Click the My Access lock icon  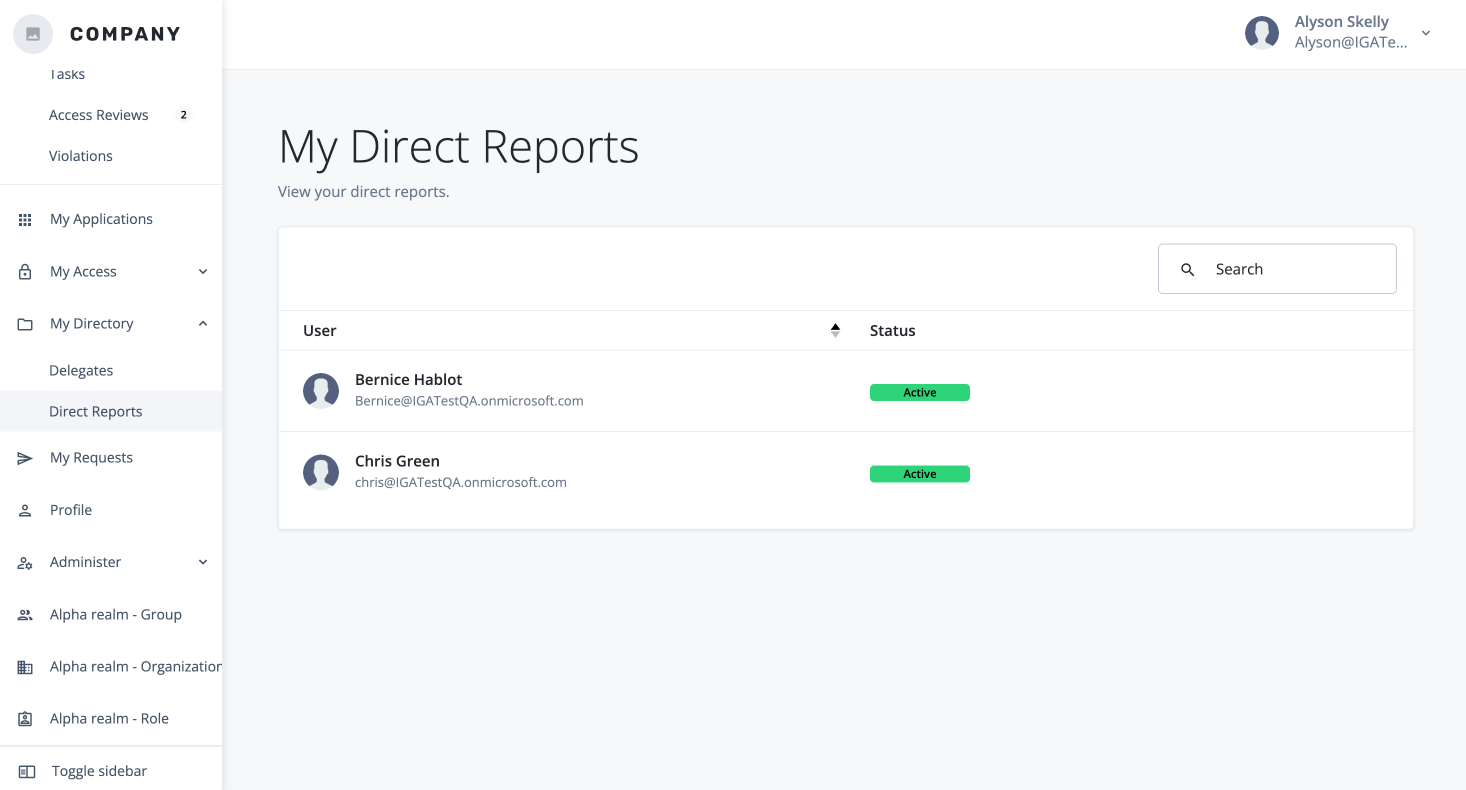(24, 271)
